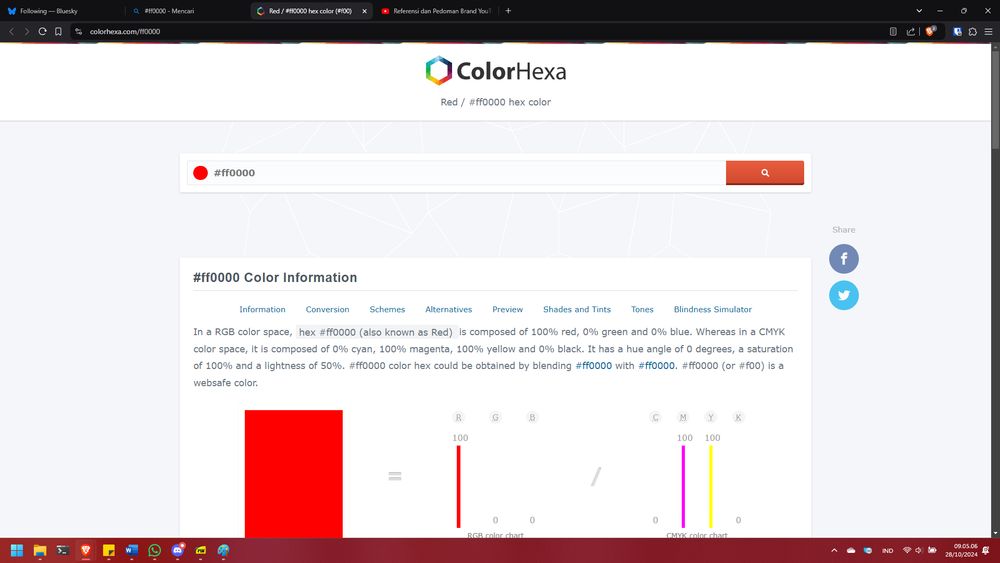Open Word from taskbar

132,550
